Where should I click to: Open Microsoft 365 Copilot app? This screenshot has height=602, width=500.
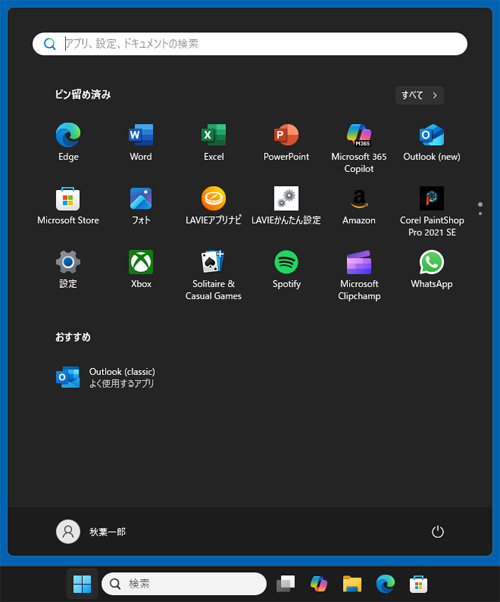tap(359, 147)
